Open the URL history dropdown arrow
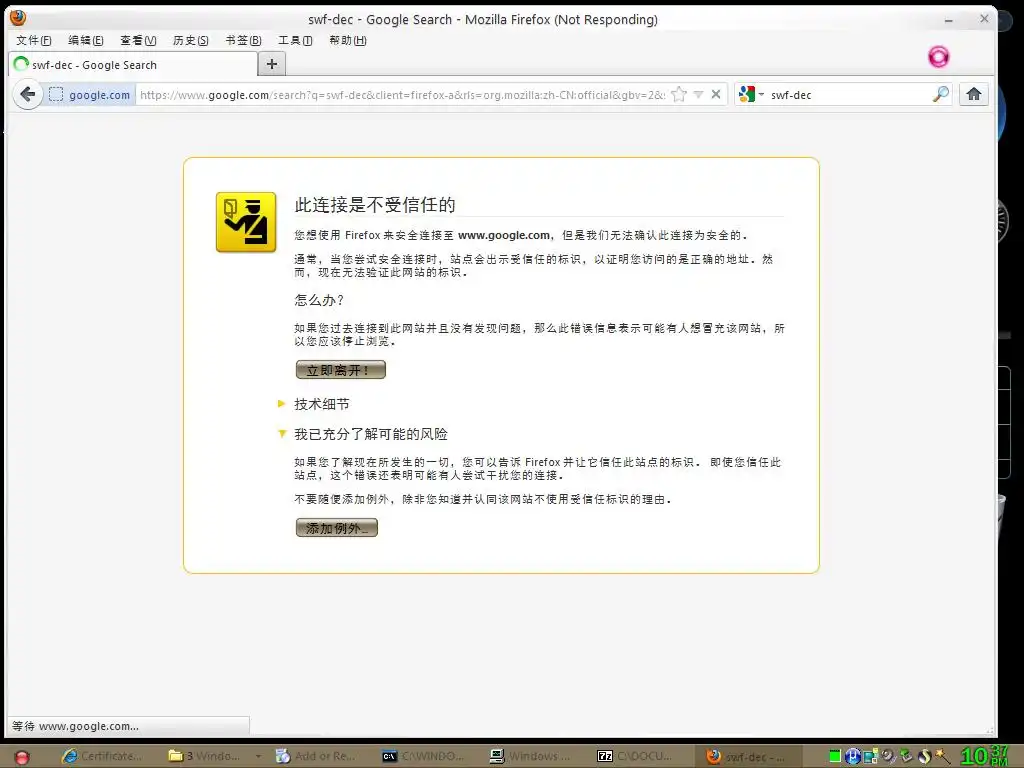Viewport: 1024px width, 768px height. [698, 95]
